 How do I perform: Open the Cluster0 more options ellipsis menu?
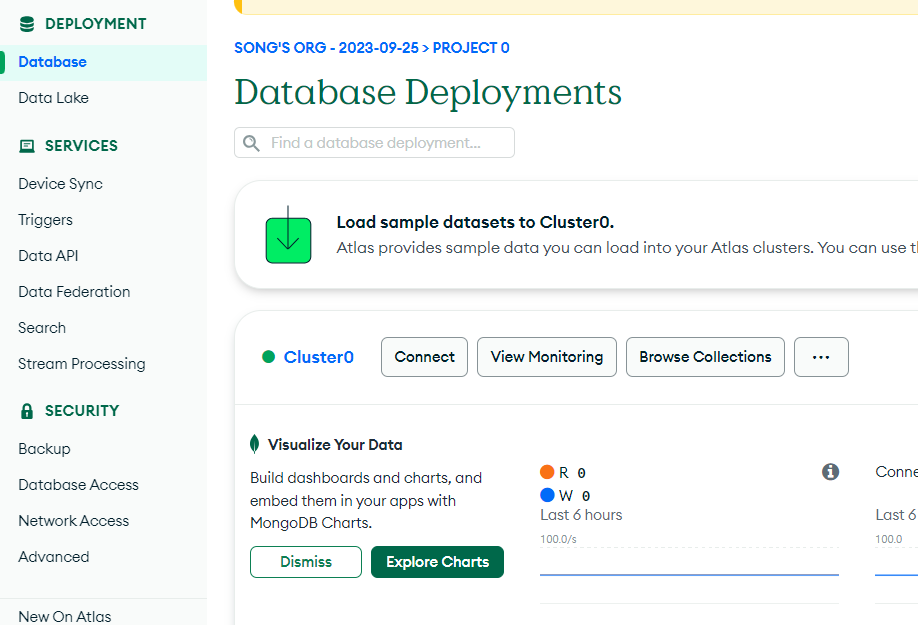821,357
